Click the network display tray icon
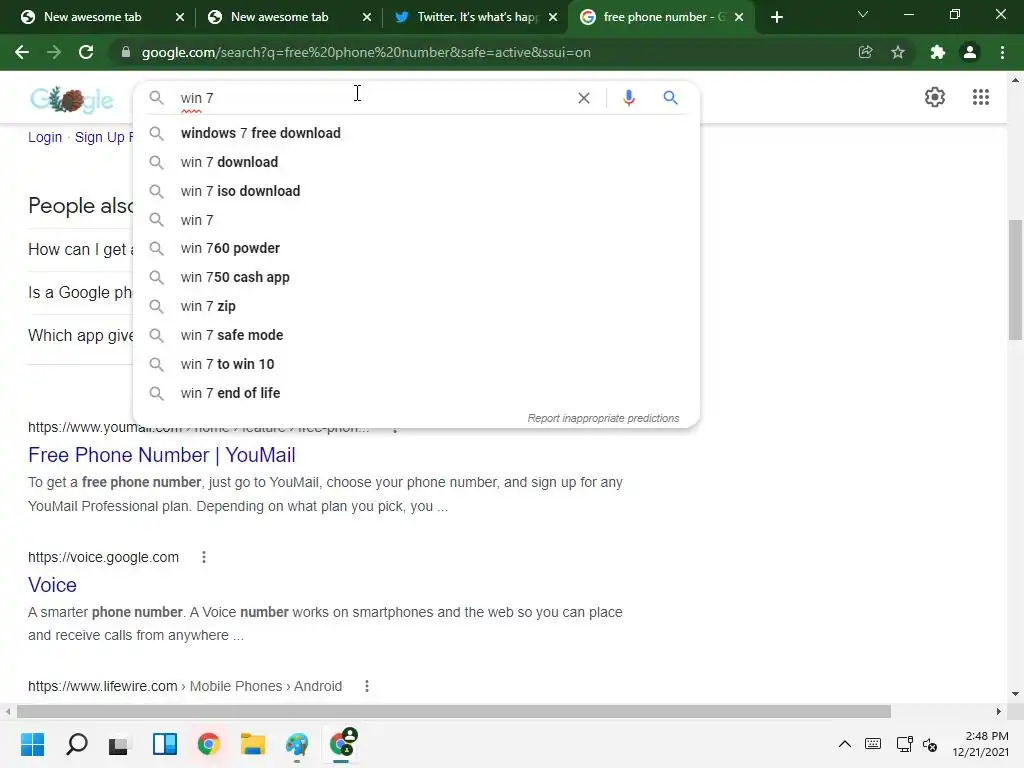1024x768 pixels. pos(904,744)
